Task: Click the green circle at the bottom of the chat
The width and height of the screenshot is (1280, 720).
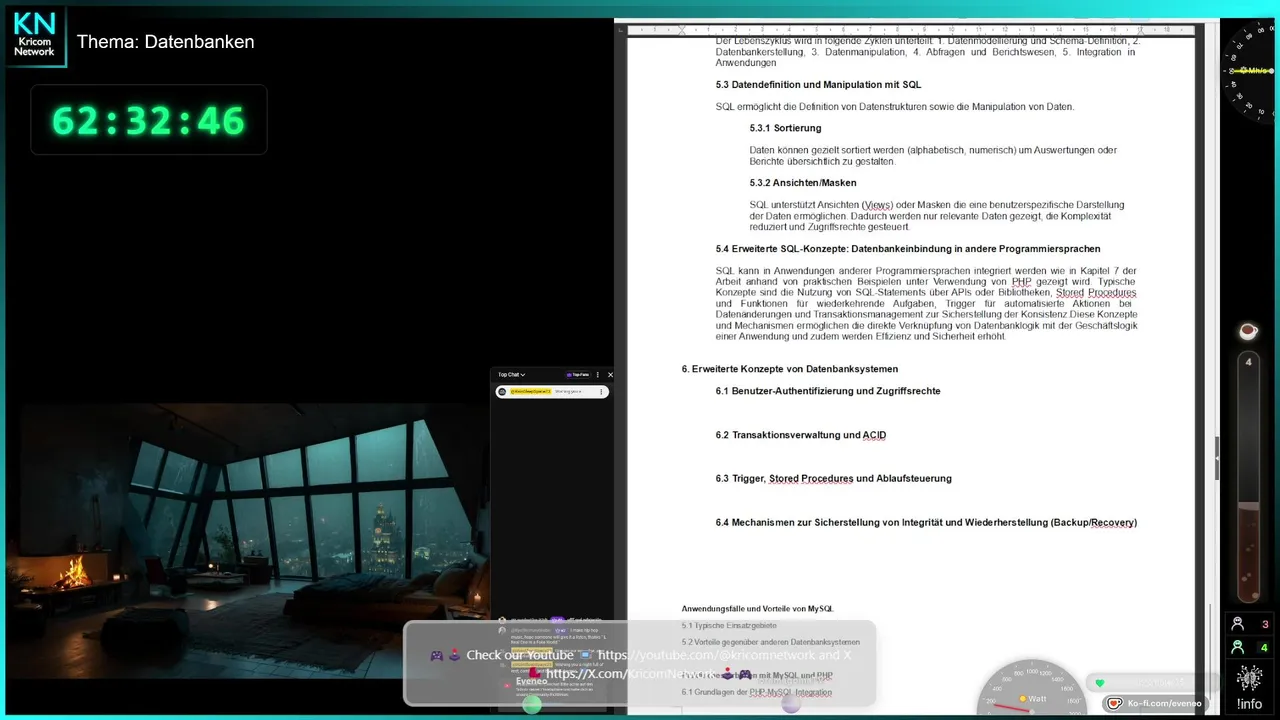Action: point(532,704)
